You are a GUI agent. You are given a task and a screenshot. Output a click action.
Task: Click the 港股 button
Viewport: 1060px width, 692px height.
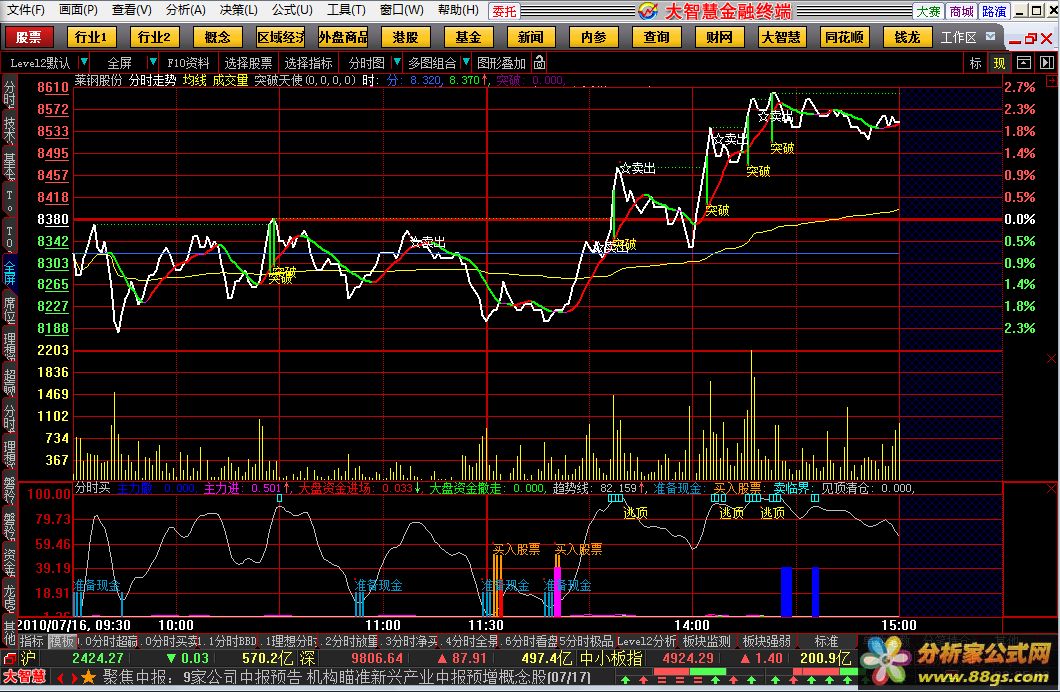[x=406, y=37]
